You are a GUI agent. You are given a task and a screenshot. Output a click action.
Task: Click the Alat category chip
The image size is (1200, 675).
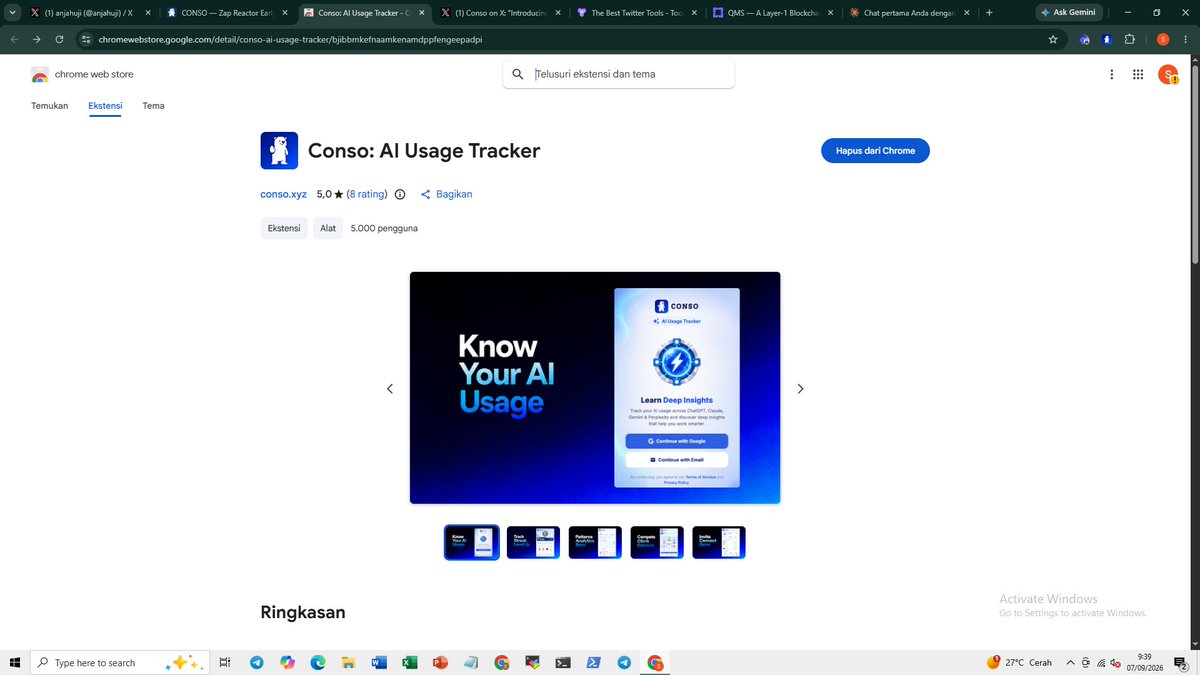(328, 228)
